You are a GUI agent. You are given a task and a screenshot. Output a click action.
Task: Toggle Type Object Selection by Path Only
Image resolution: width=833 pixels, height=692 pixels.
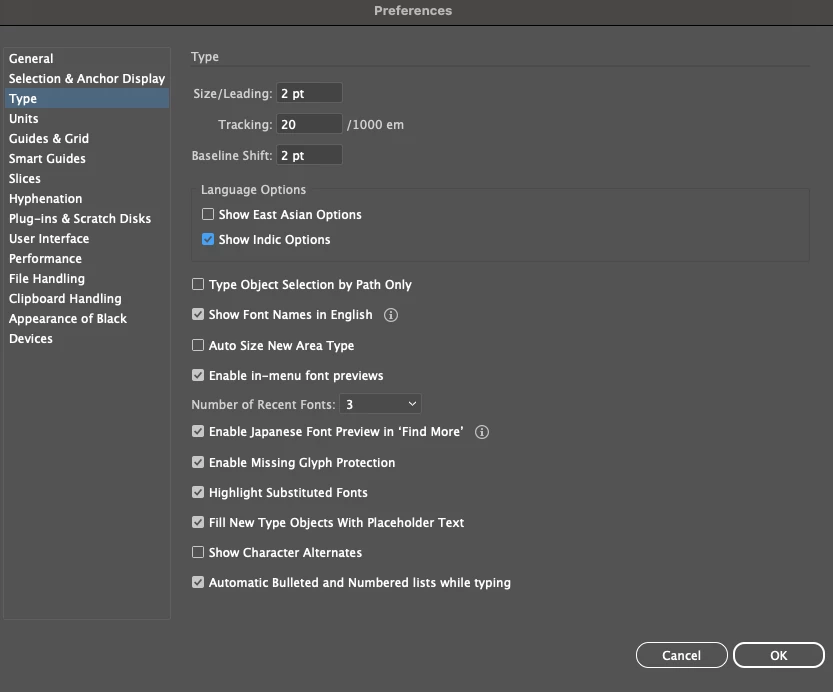pyautogui.click(x=198, y=285)
